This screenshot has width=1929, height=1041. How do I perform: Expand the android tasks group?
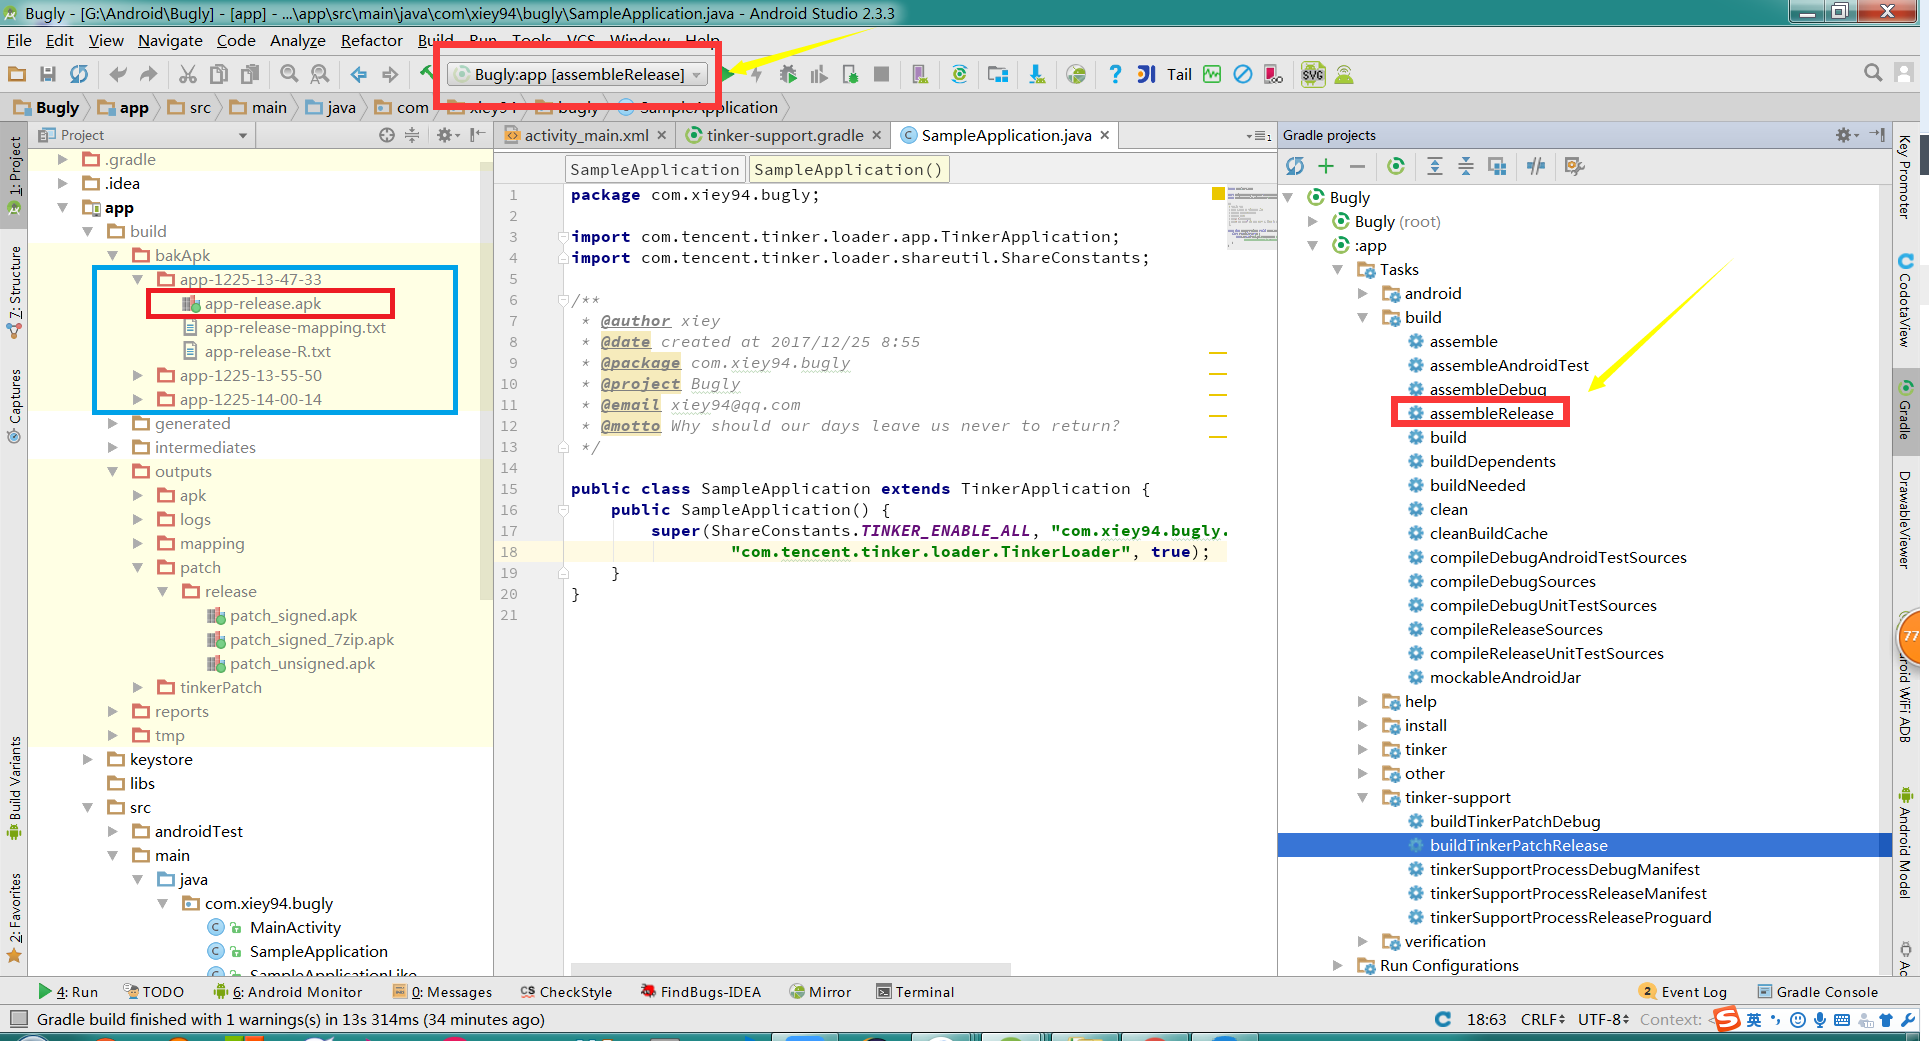1362,294
